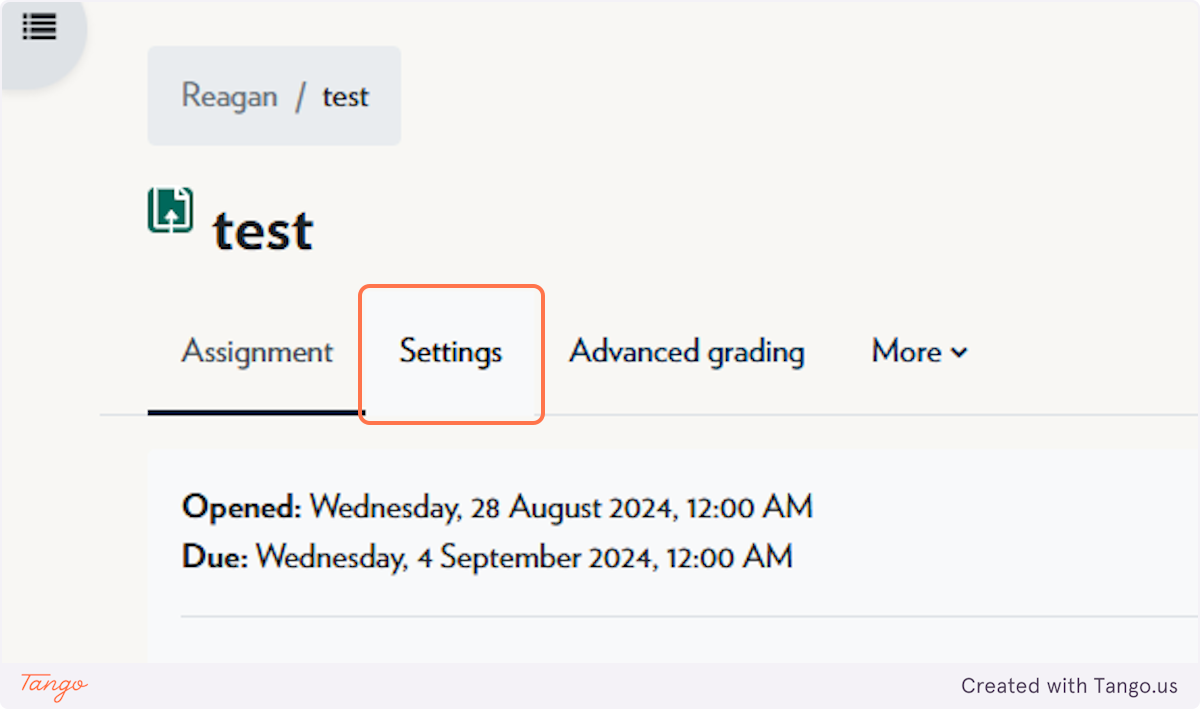1200x709 pixels.
Task: Click the green assignment activity icon
Action: click(171, 210)
